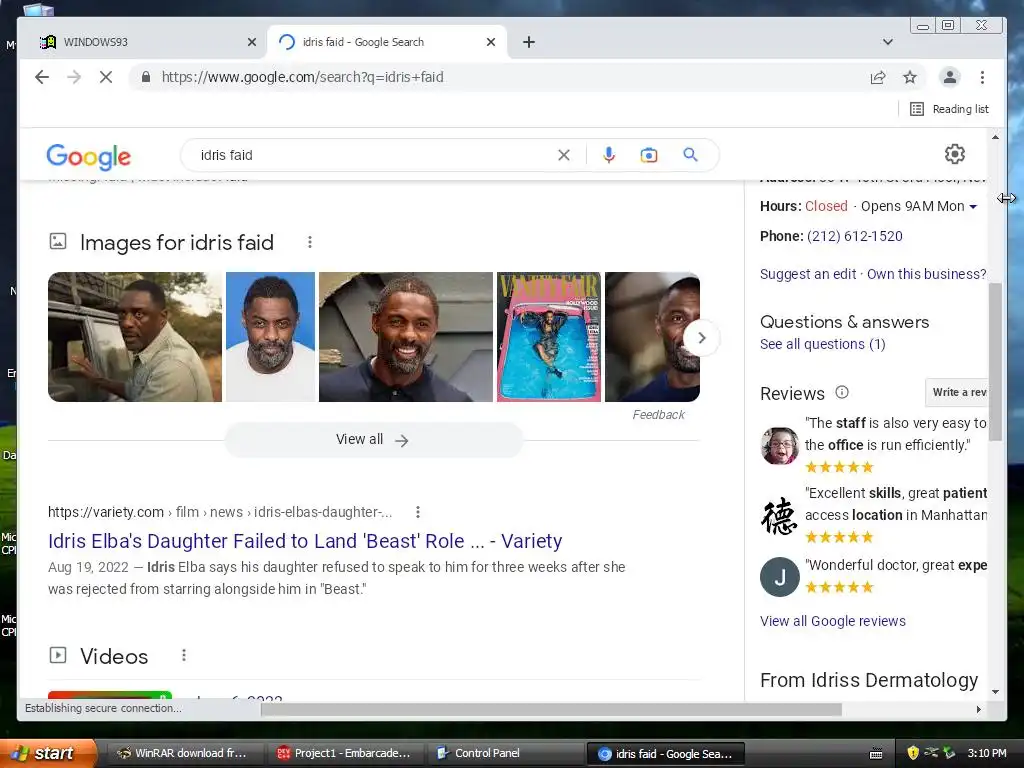
Task: Click the Reviews info icon
Action: click(842, 392)
